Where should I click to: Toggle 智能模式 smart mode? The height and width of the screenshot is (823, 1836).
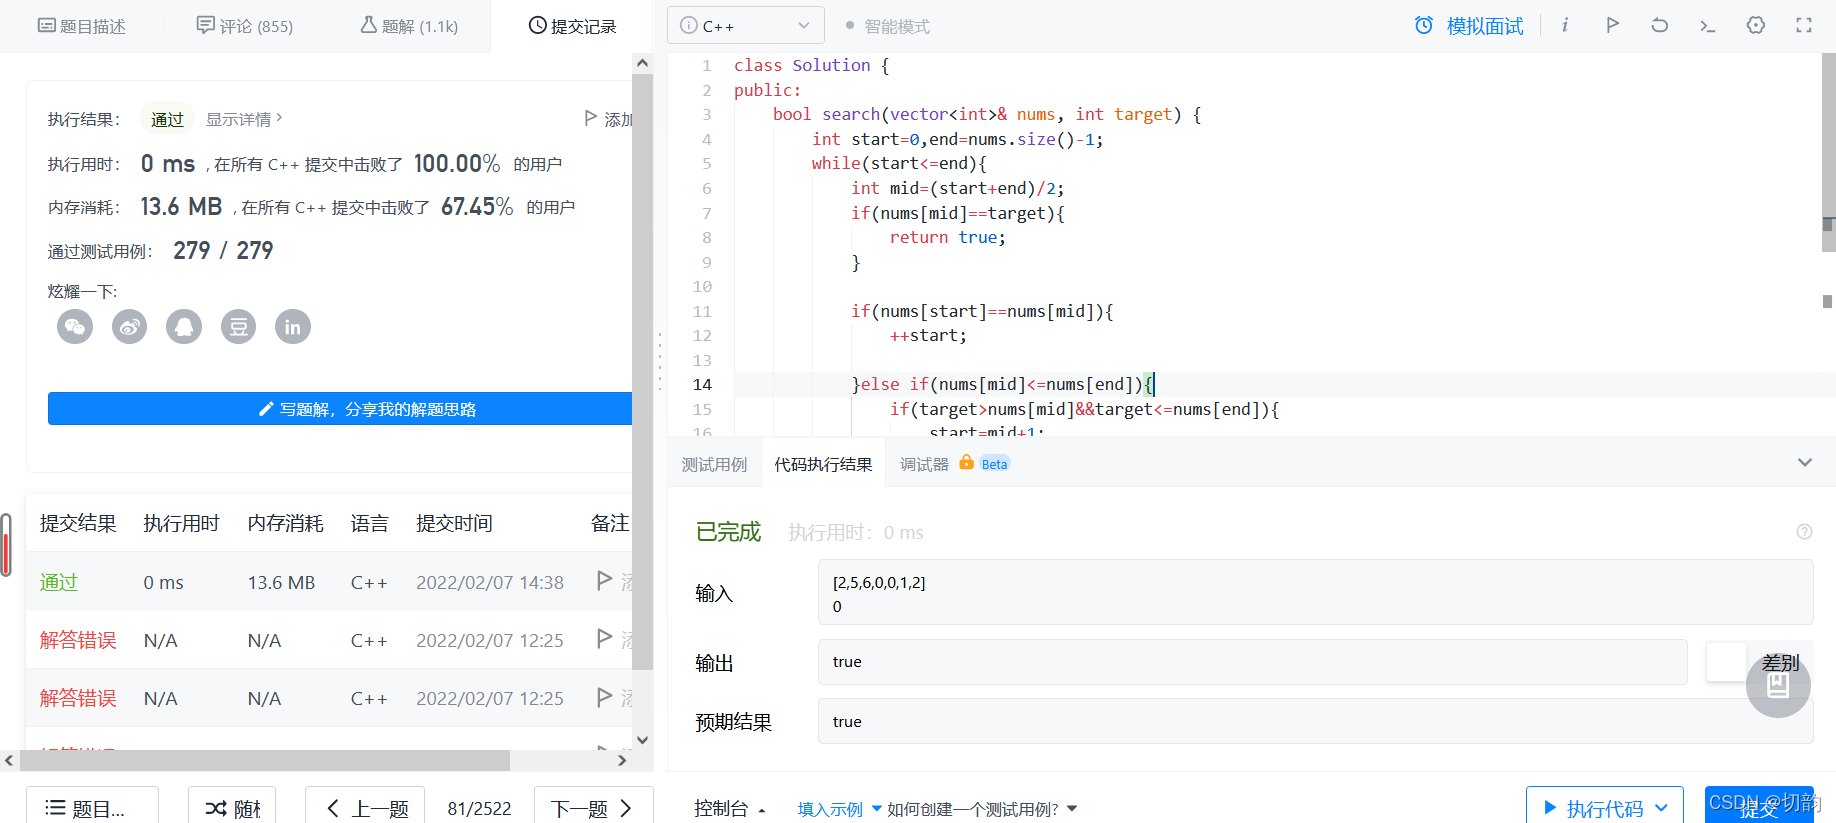888,26
